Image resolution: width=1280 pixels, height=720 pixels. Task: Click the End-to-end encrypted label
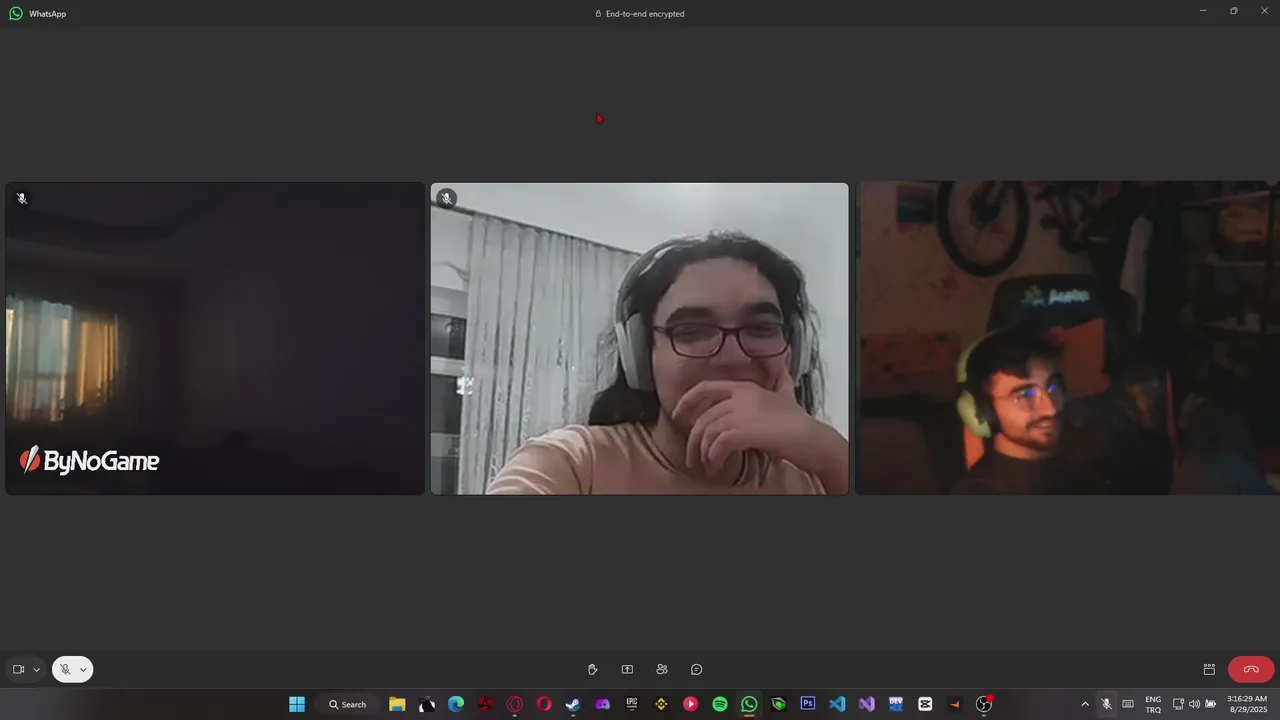pos(640,14)
